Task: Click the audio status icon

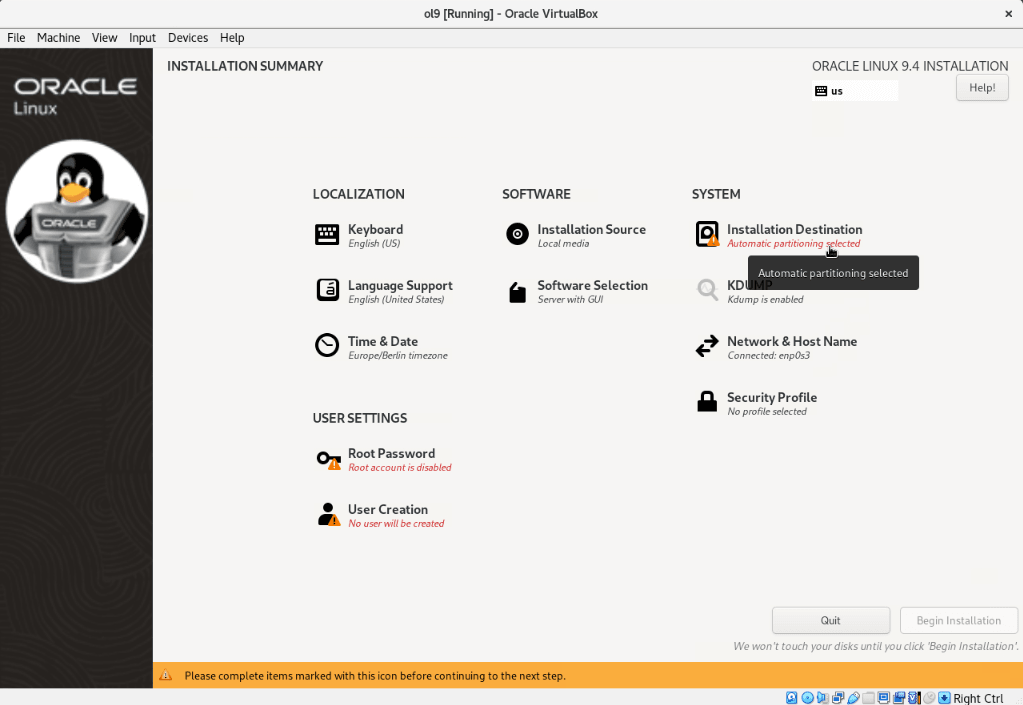Action: (822, 698)
